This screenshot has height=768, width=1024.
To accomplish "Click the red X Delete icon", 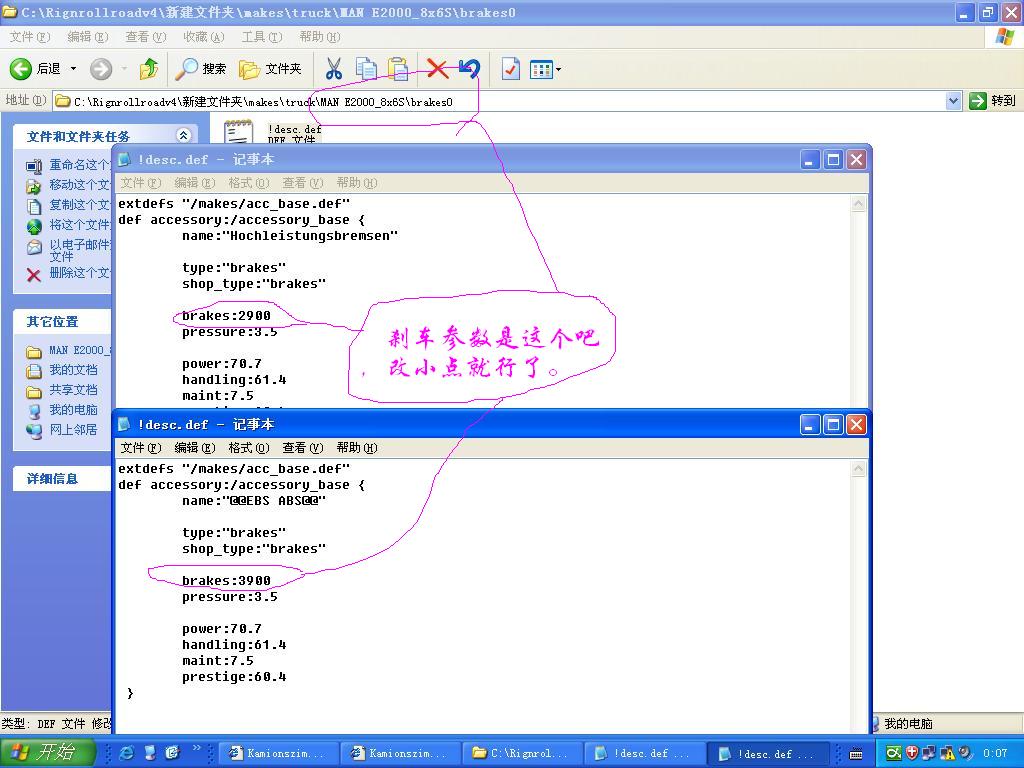I will pos(437,69).
